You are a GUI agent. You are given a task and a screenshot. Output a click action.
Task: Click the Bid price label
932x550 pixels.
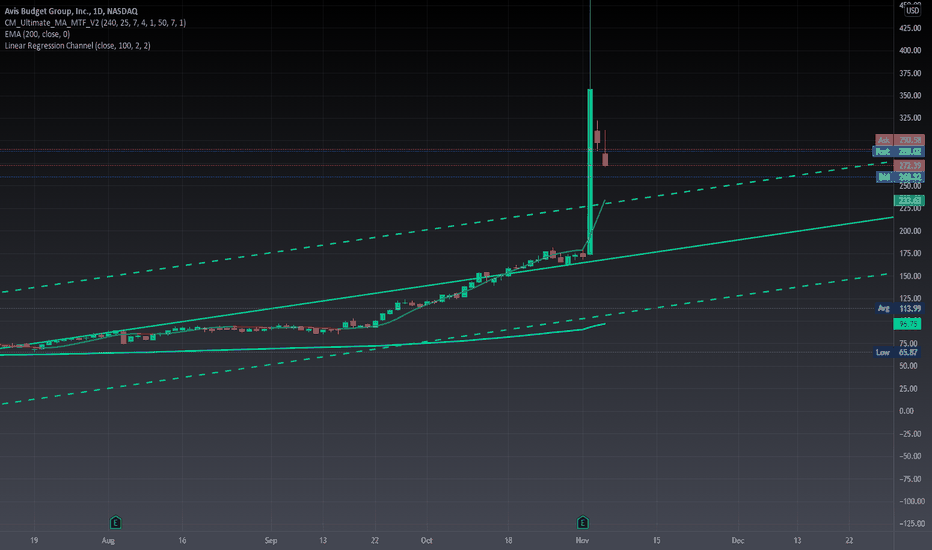900,177
